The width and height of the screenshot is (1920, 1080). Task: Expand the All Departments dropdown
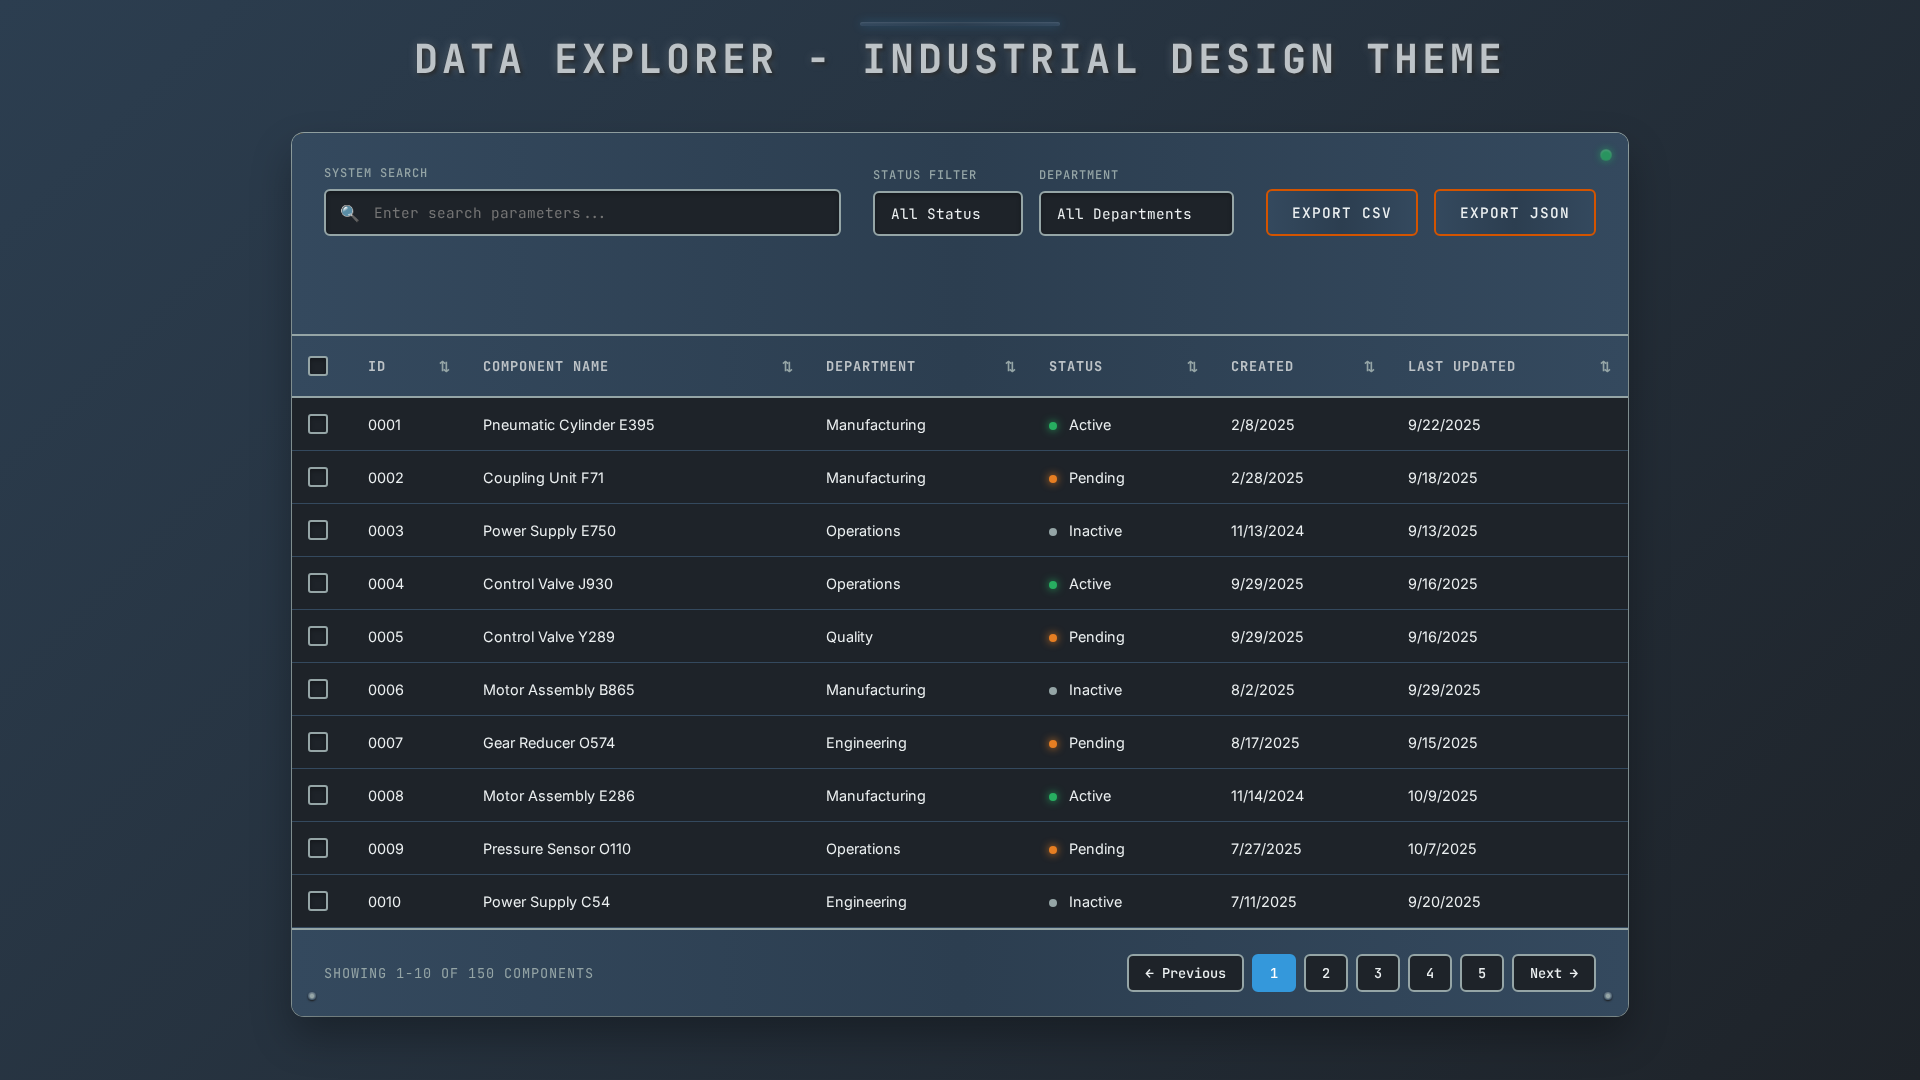click(1135, 214)
